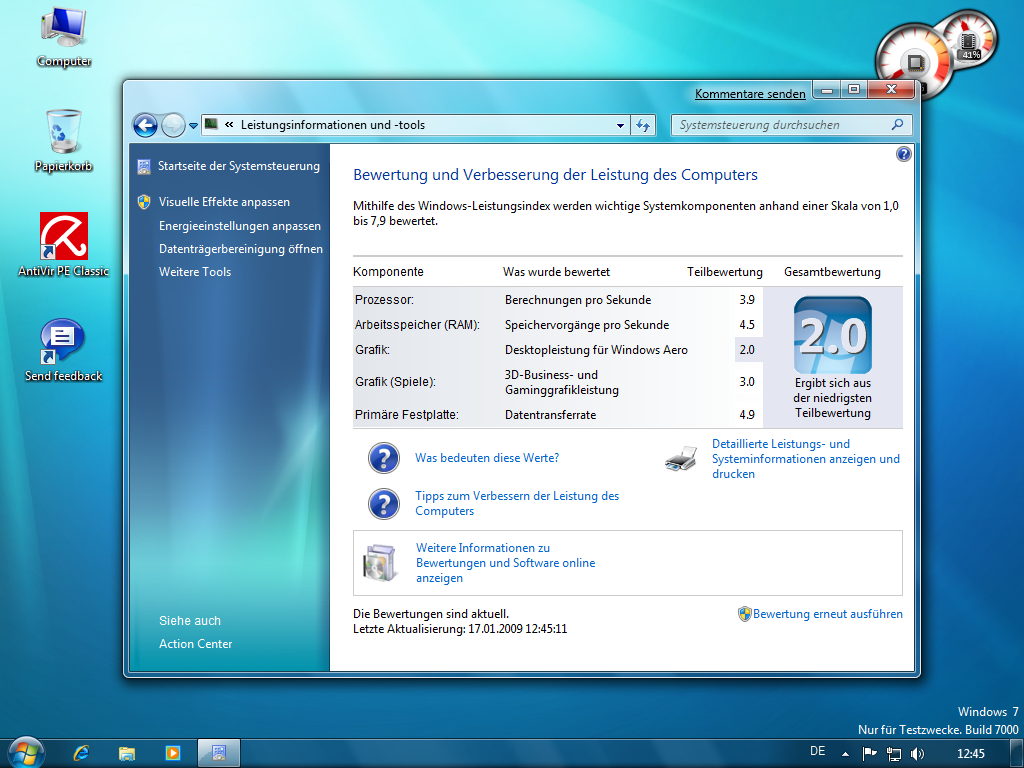Launch Internet Explorer from the taskbar

click(81, 753)
